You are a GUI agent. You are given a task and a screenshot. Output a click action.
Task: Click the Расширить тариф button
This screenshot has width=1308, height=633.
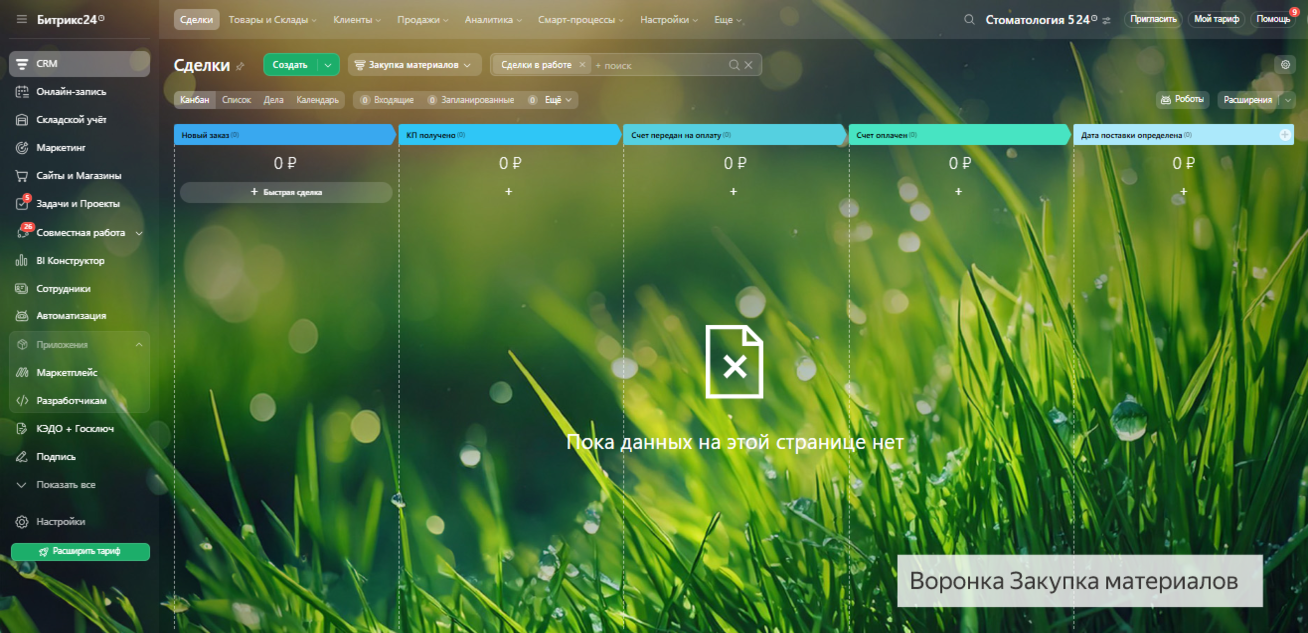point(80,552)
